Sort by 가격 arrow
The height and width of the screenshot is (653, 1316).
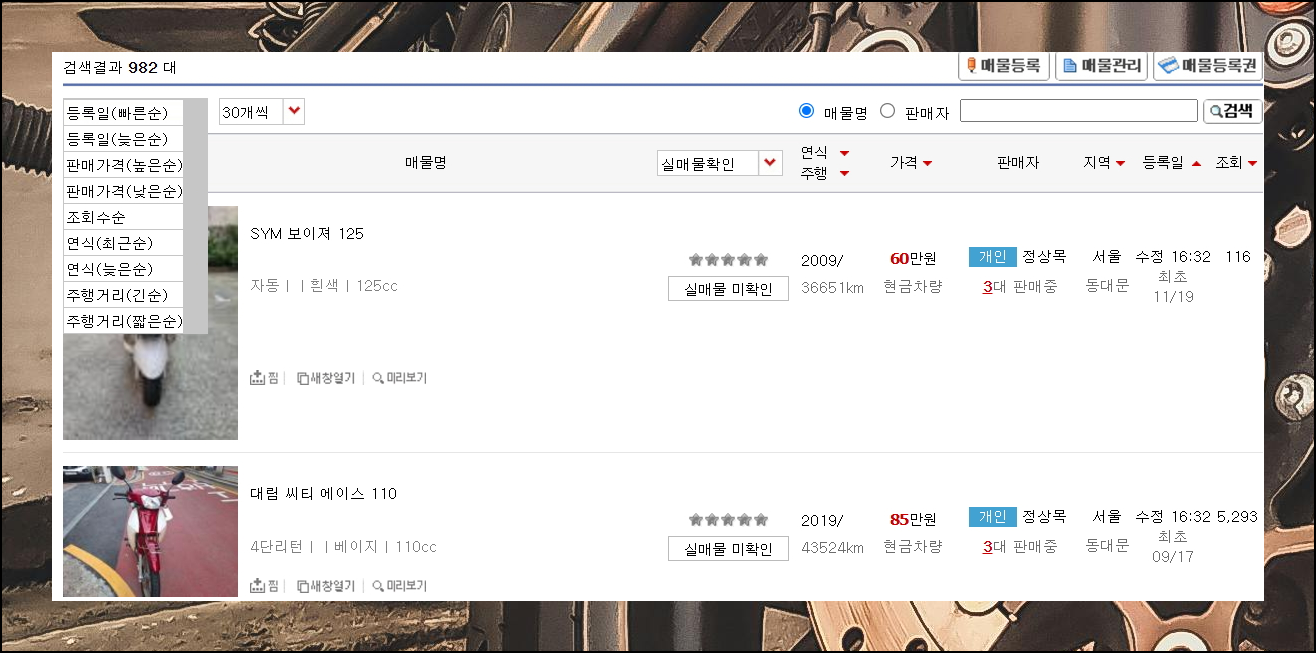click(927, 163)
